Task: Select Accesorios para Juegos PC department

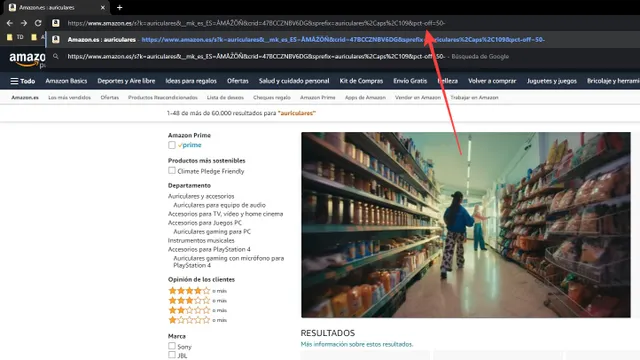Action: pyautogui.click(x=204, y=223)
